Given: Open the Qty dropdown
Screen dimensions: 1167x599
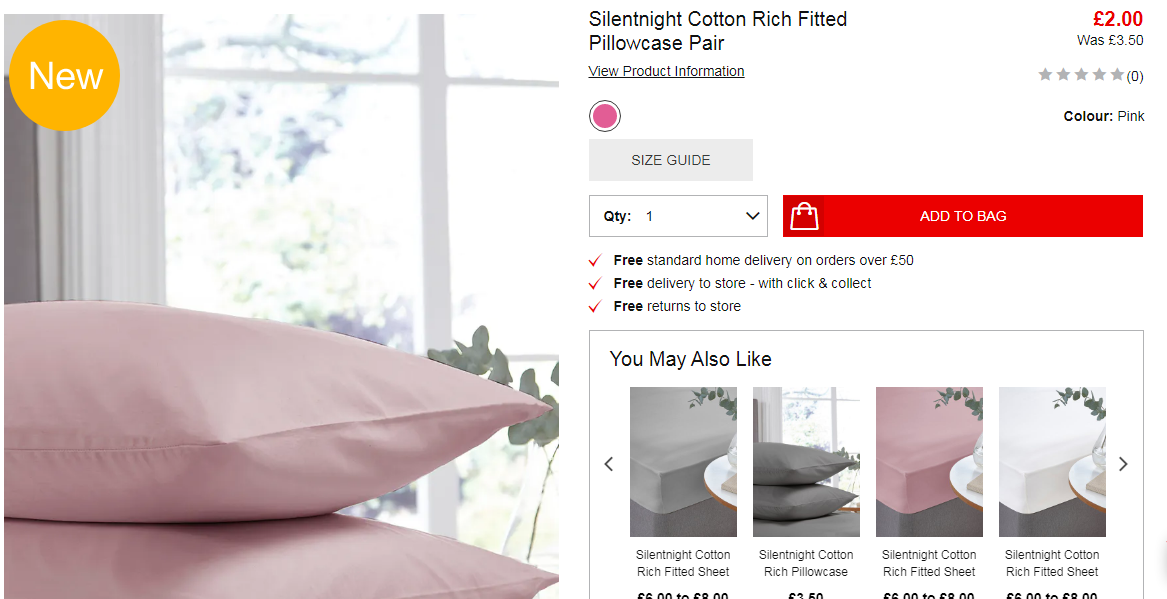Looking at the screenshot, I should pos(678,217).
